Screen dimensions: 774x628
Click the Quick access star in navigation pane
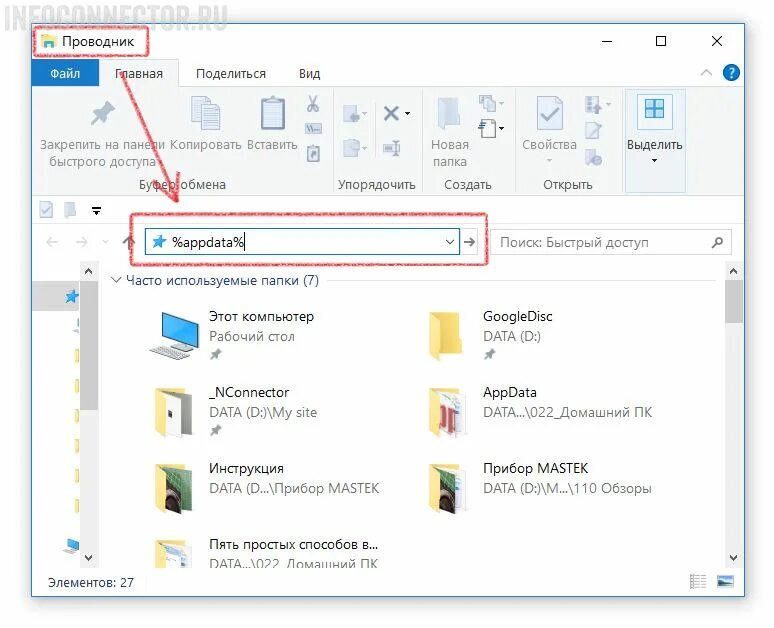72,296
